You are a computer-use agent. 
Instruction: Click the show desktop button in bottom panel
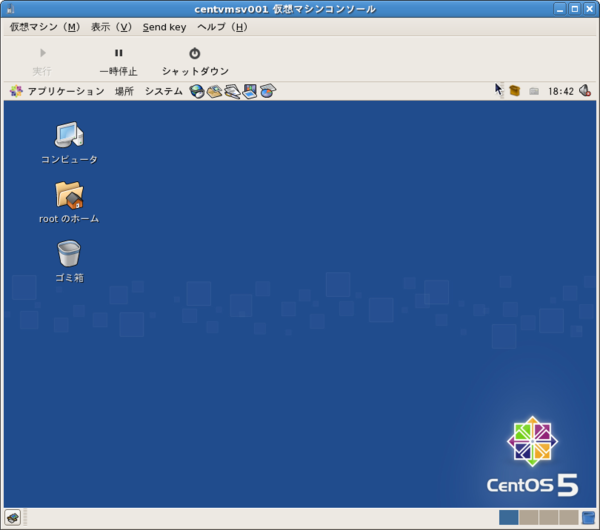click(13, 518)
